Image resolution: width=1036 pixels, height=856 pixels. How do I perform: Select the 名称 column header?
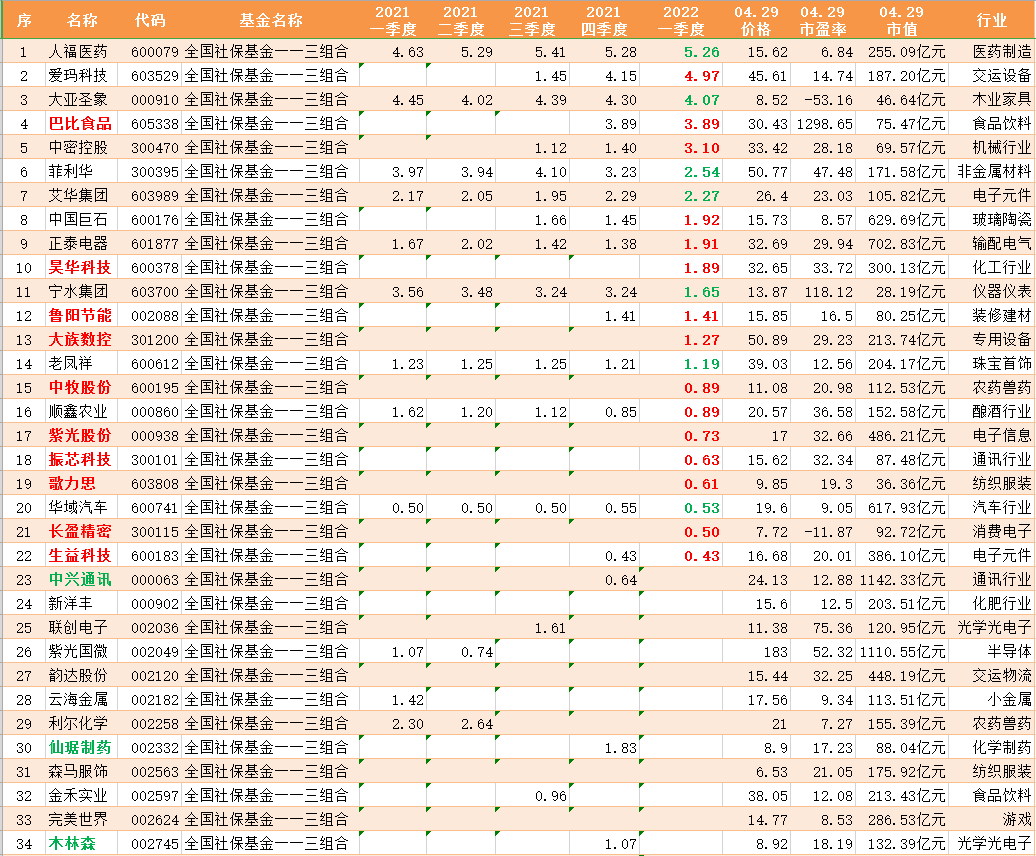pyautogui.click(x=82, y=20)
